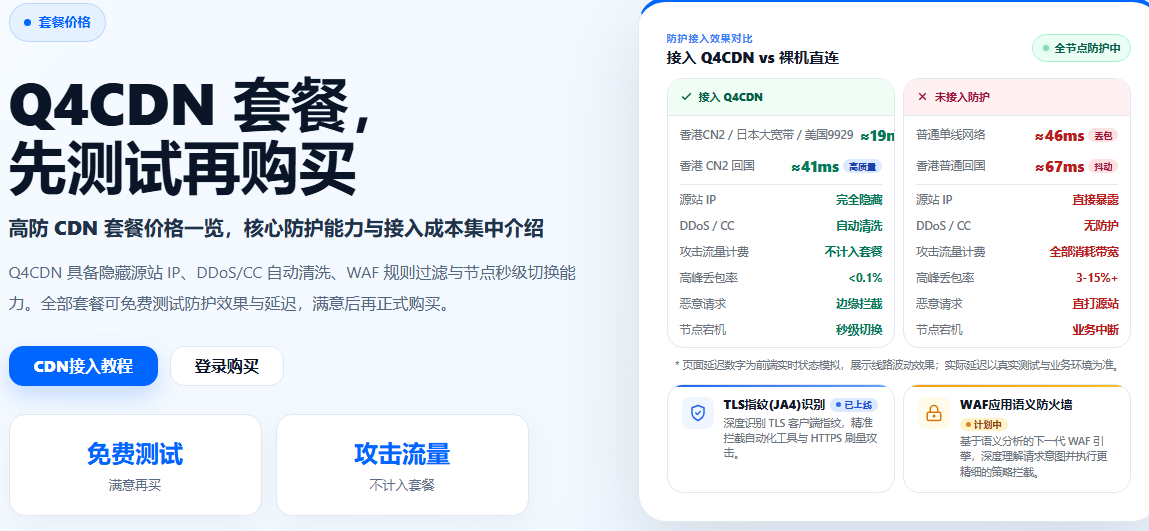Click the 香港 CN2 回国 row label
1149x531 pixels.
pyautogui.click(x=717, y=166)
